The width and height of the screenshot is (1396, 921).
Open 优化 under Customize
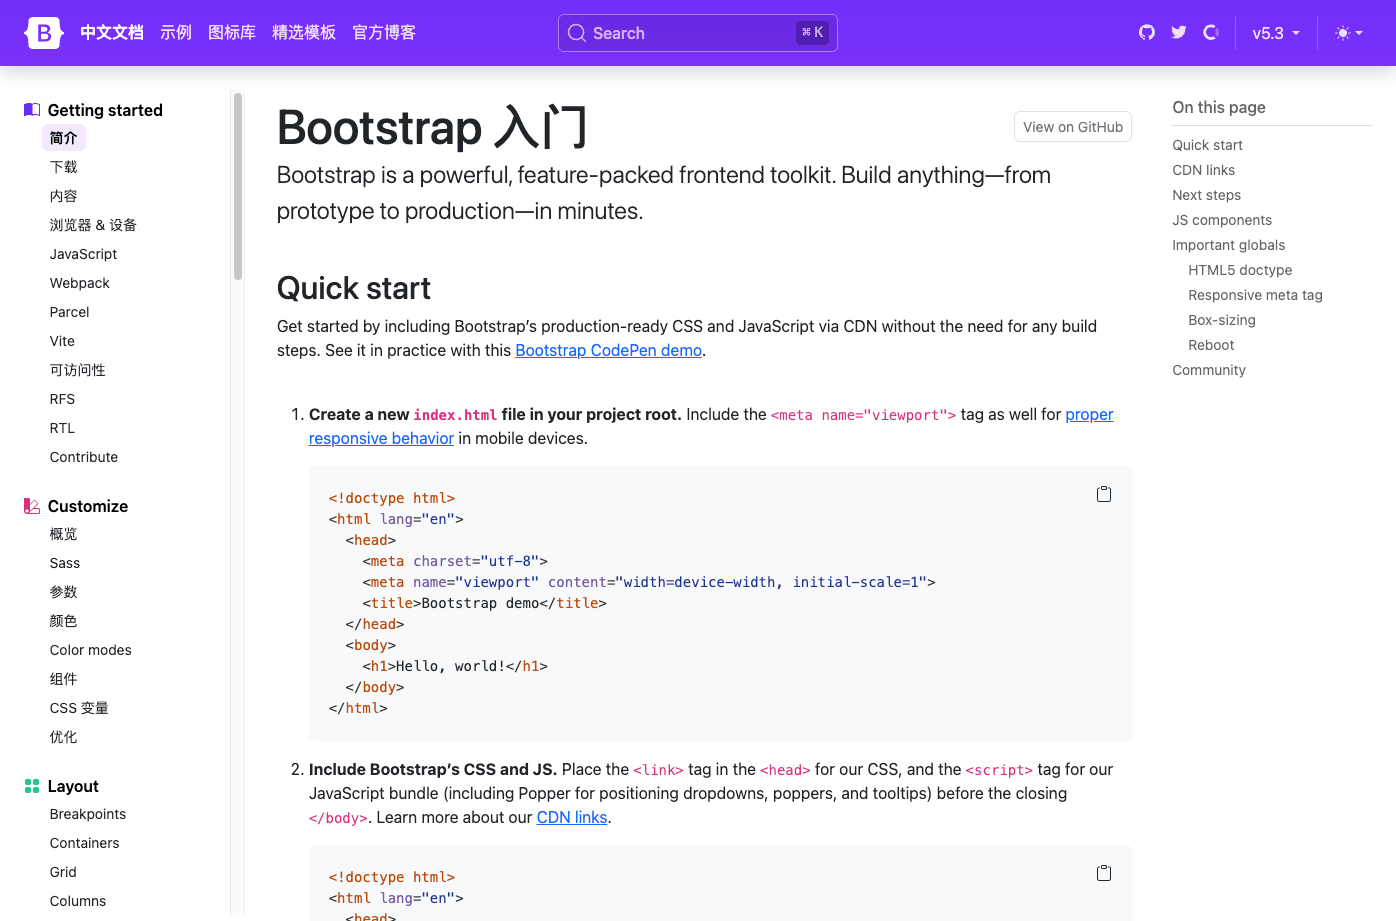[x=64, y=737]
